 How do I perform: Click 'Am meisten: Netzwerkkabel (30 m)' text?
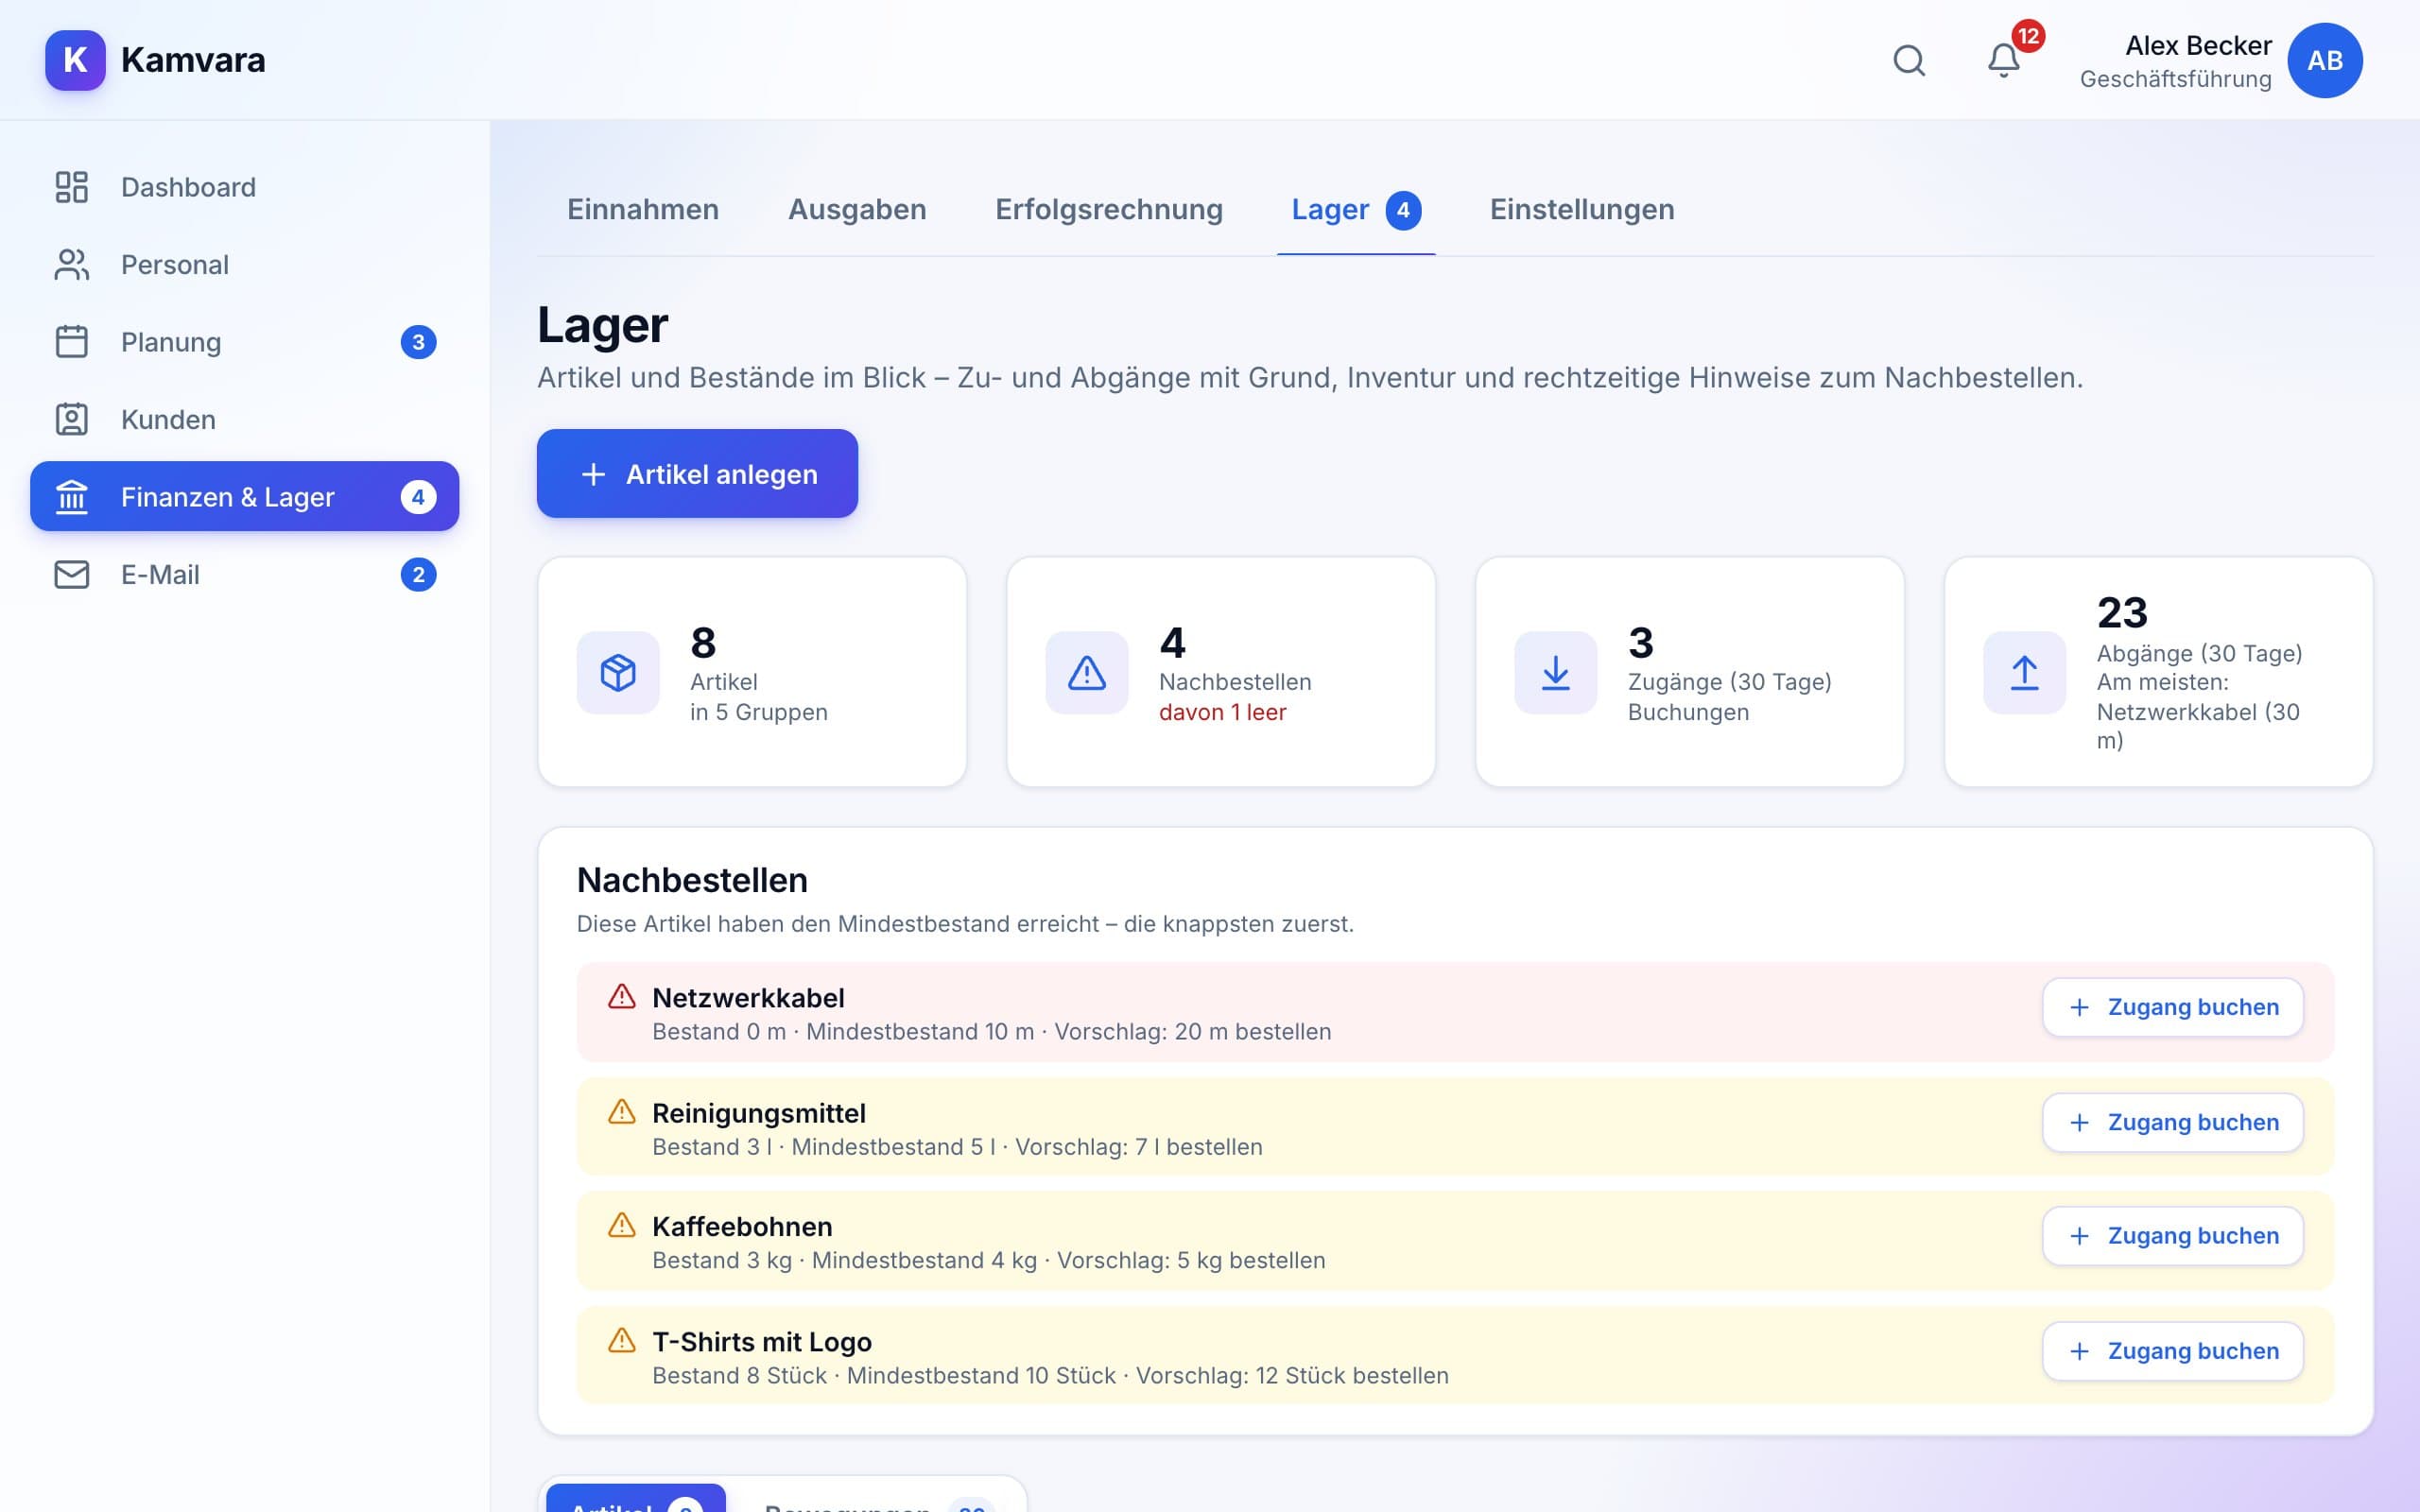pyautogui.click(x=2198, y=711)
